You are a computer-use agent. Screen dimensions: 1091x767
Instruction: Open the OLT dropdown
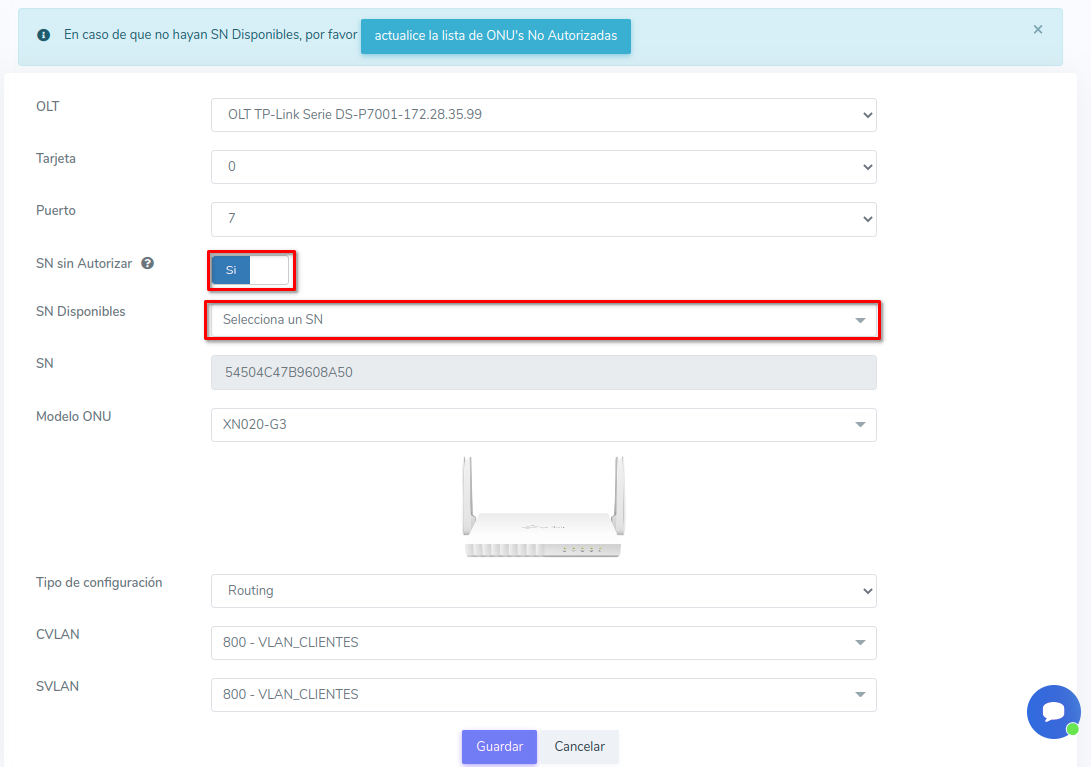coord(543,115)
